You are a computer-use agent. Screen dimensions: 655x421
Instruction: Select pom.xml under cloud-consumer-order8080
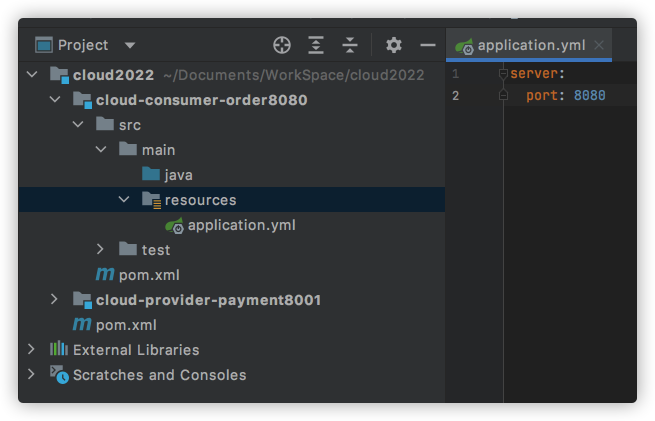149,275
